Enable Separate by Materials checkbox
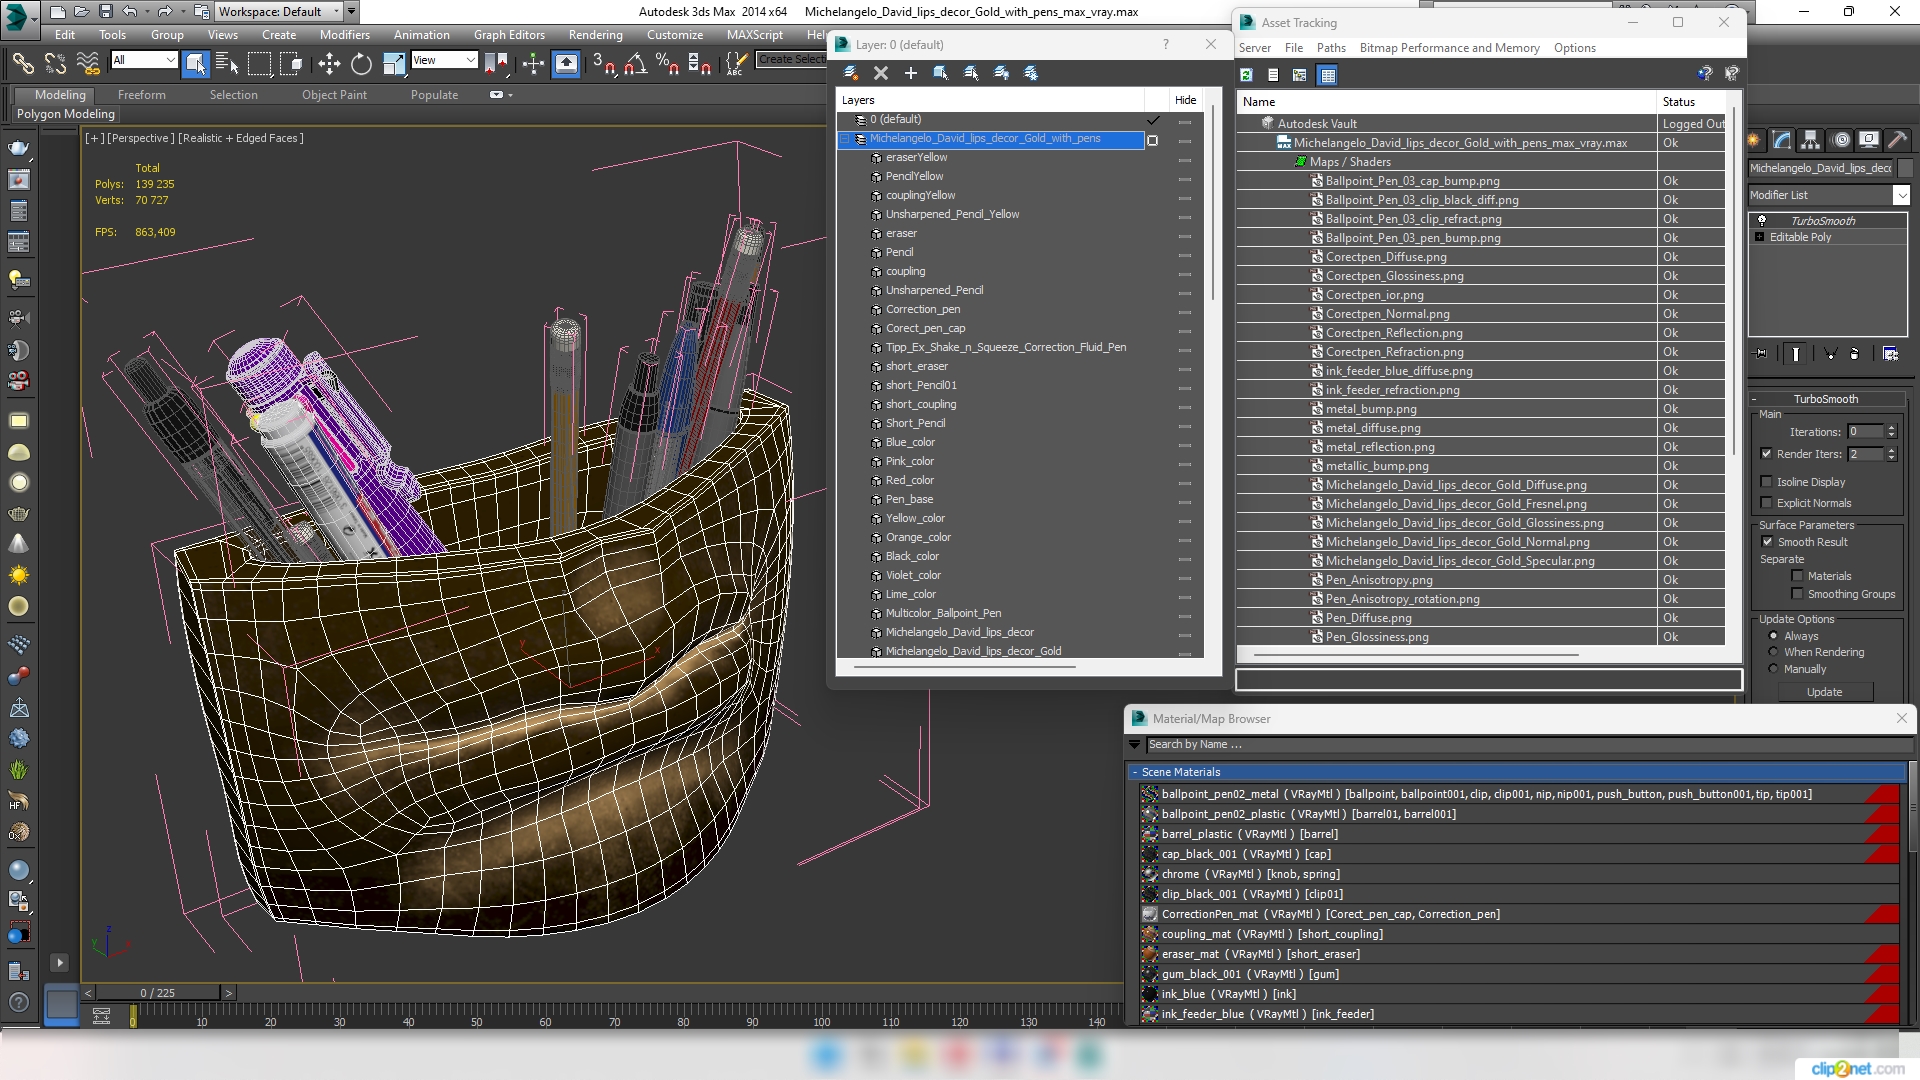 pos(1797,576)
